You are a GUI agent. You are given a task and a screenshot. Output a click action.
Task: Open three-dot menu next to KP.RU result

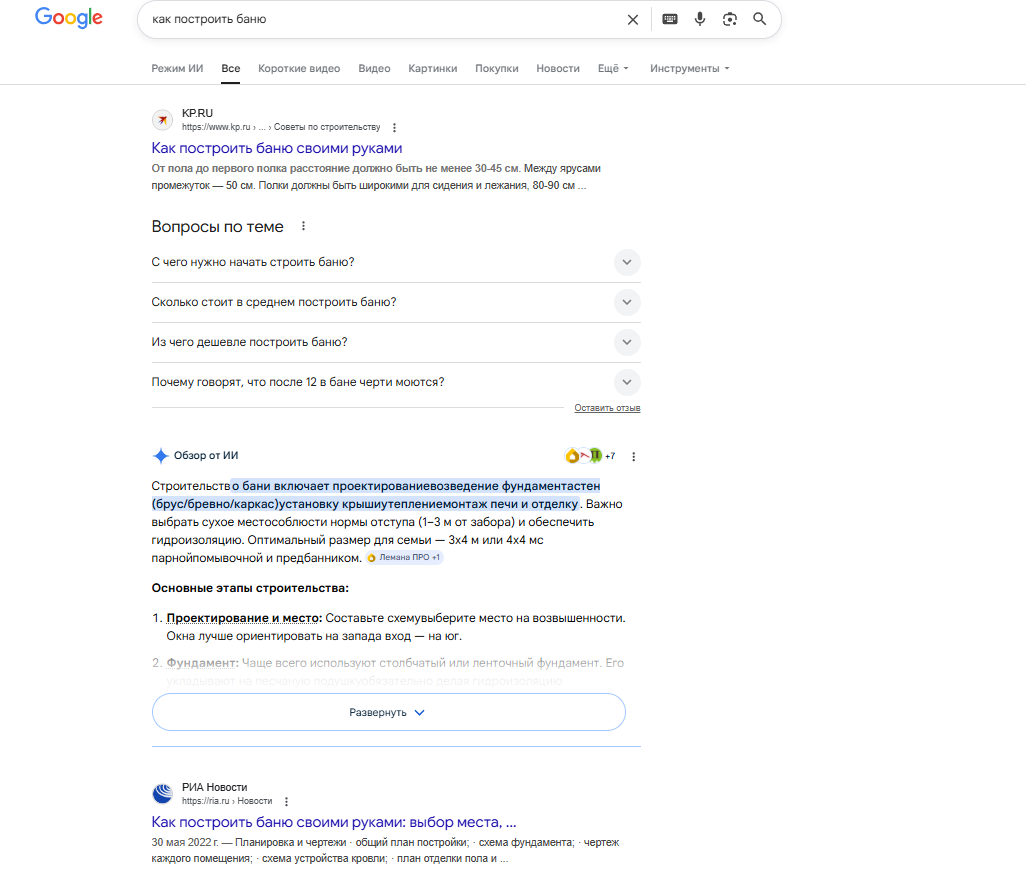pyautogui.click(x=395, y=128)
